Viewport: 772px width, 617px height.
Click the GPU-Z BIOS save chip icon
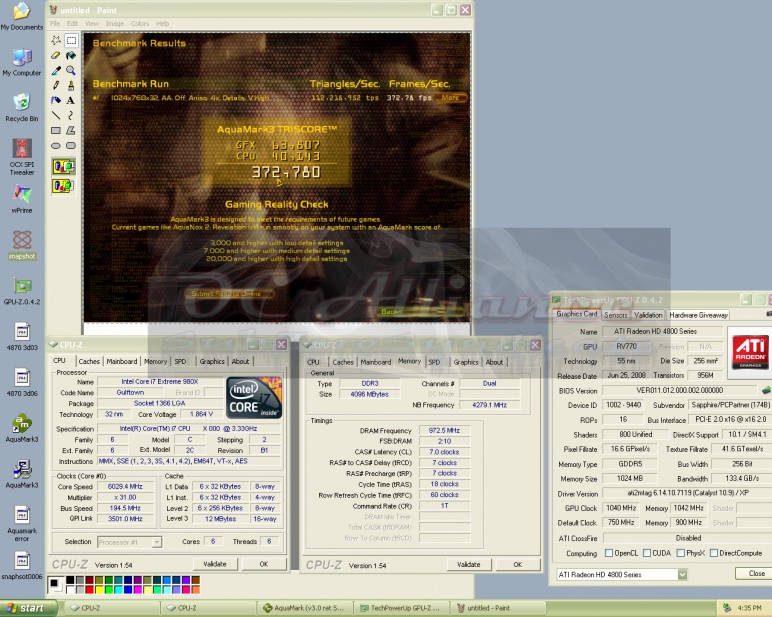pyautogui.click(x=765, y=391)
